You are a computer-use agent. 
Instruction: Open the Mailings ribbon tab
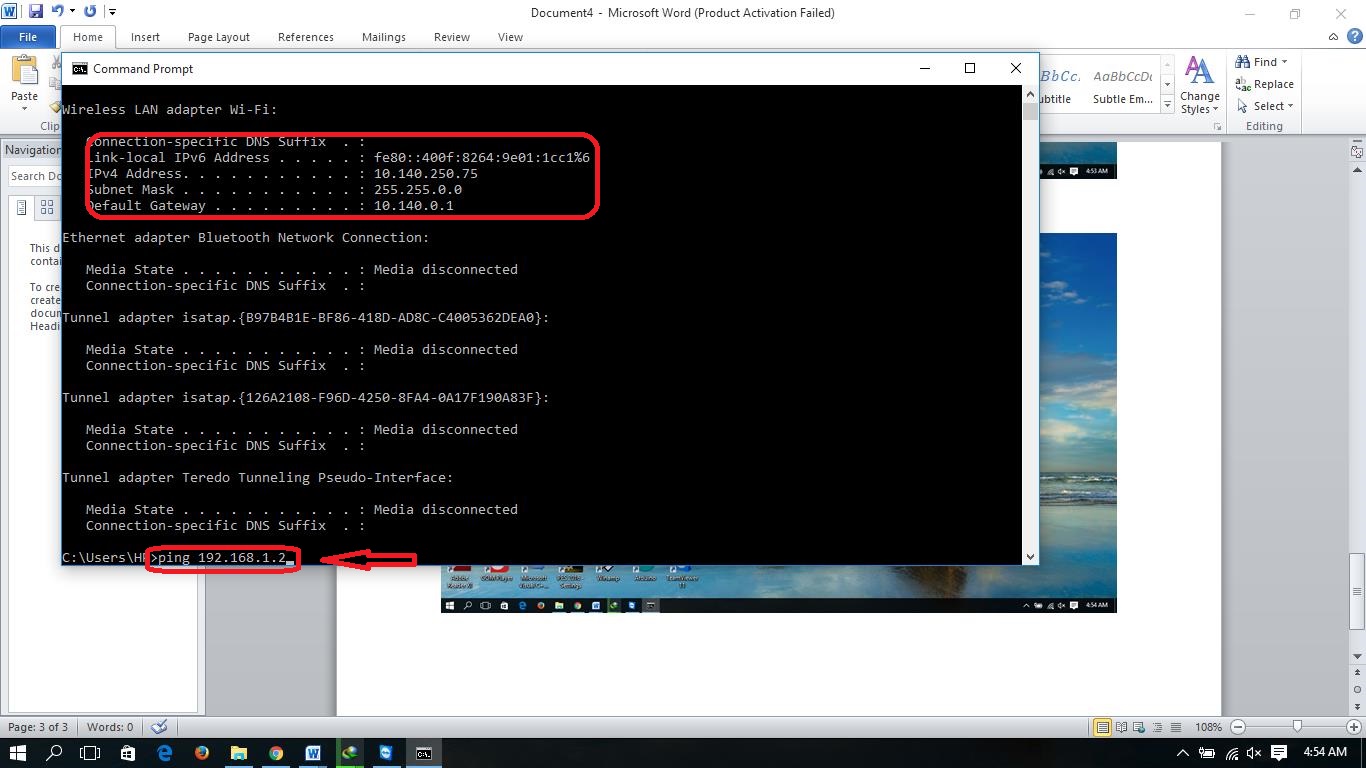[x=384, y=37]
